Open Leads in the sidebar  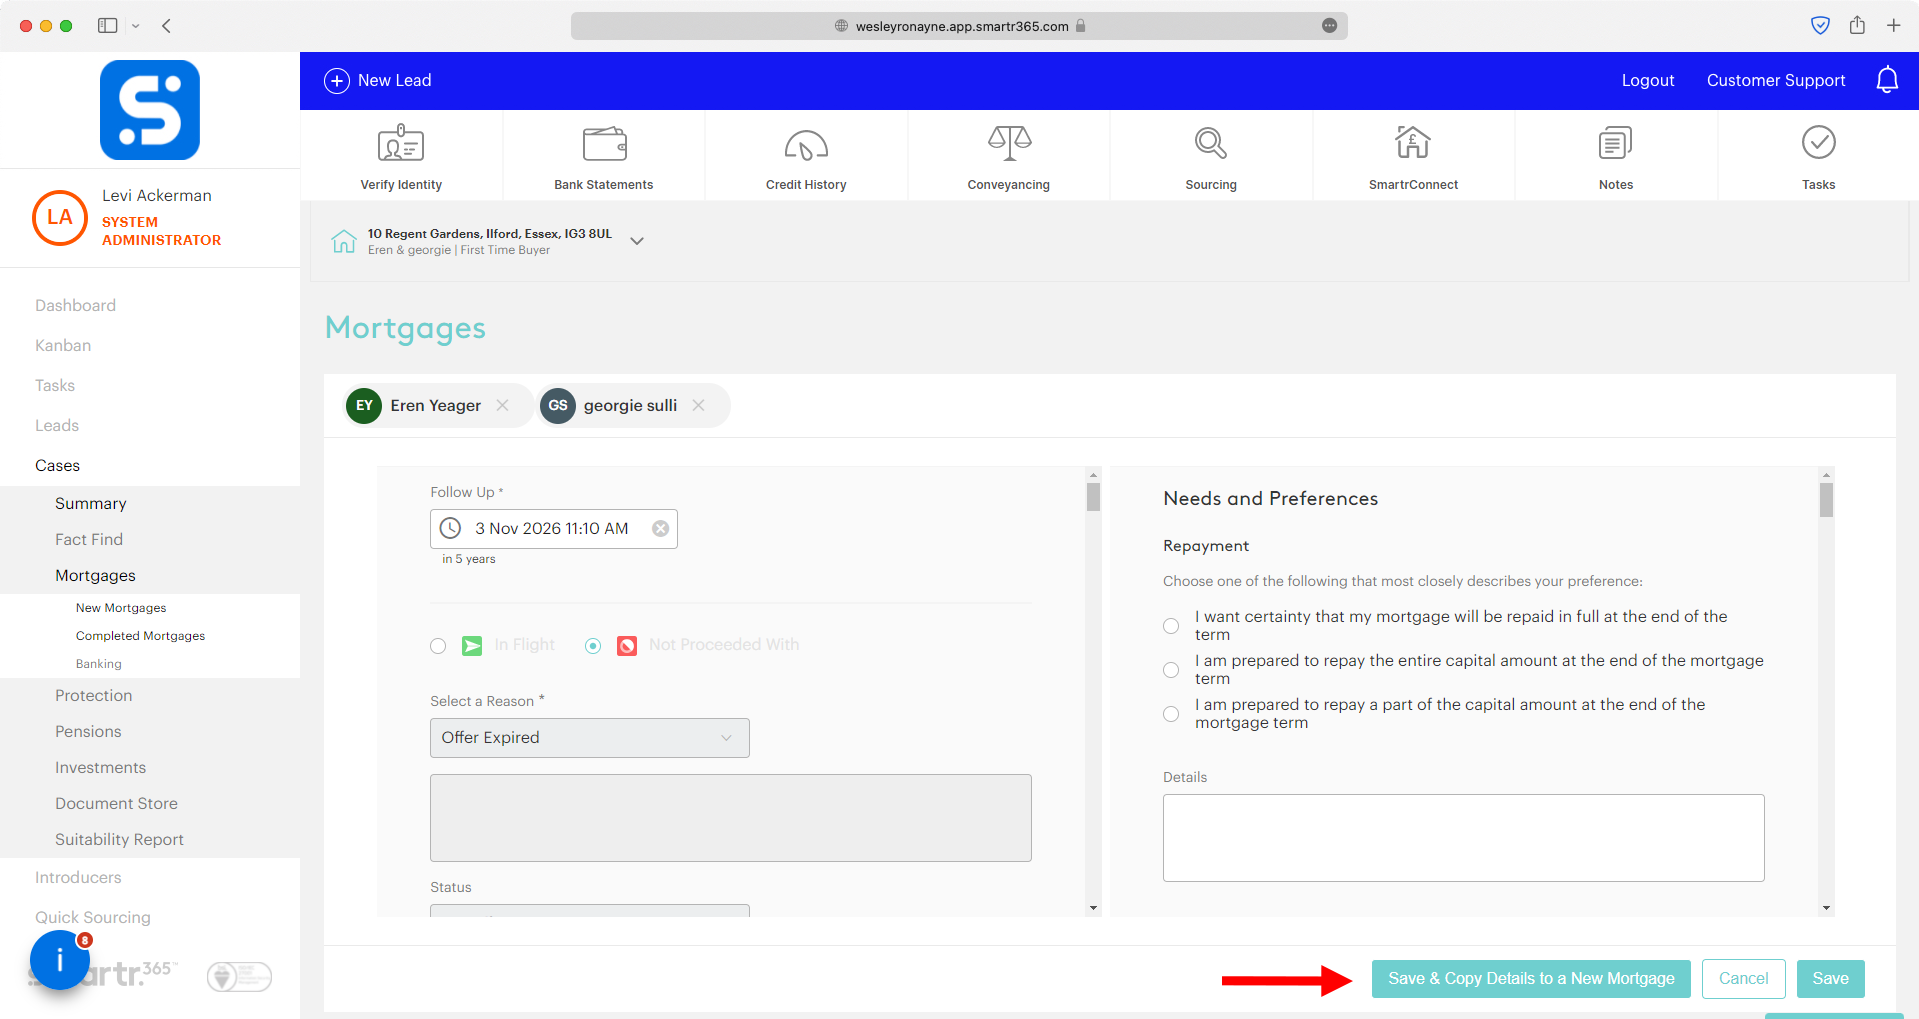pyautogui.click(x=57, y=426)
